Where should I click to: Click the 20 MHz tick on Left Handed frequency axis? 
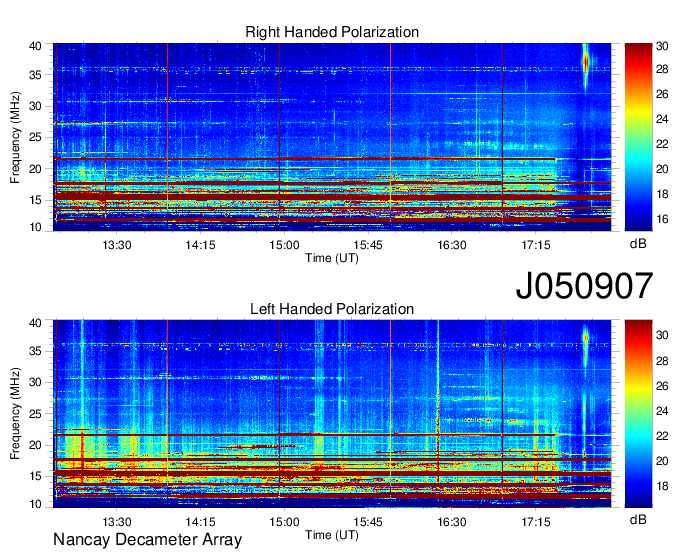[35, 445]
